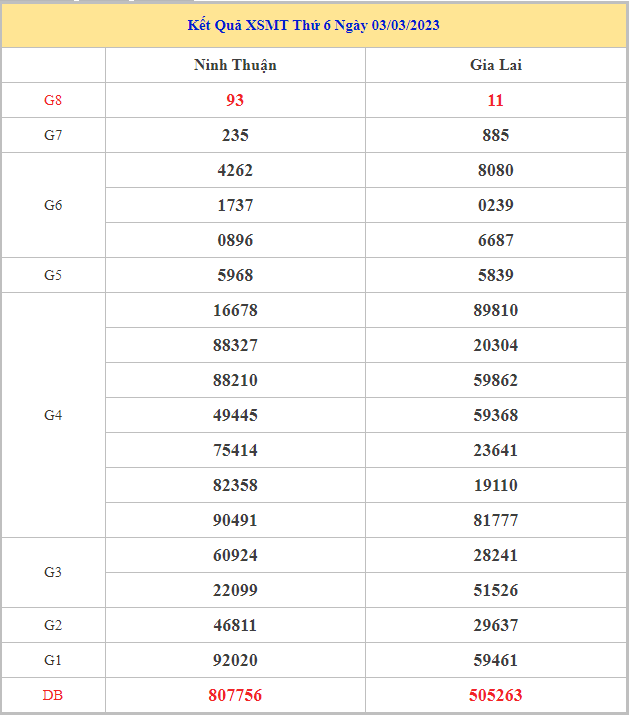Click the G4 row label
630x716 pixels.
tap(53, 415)
